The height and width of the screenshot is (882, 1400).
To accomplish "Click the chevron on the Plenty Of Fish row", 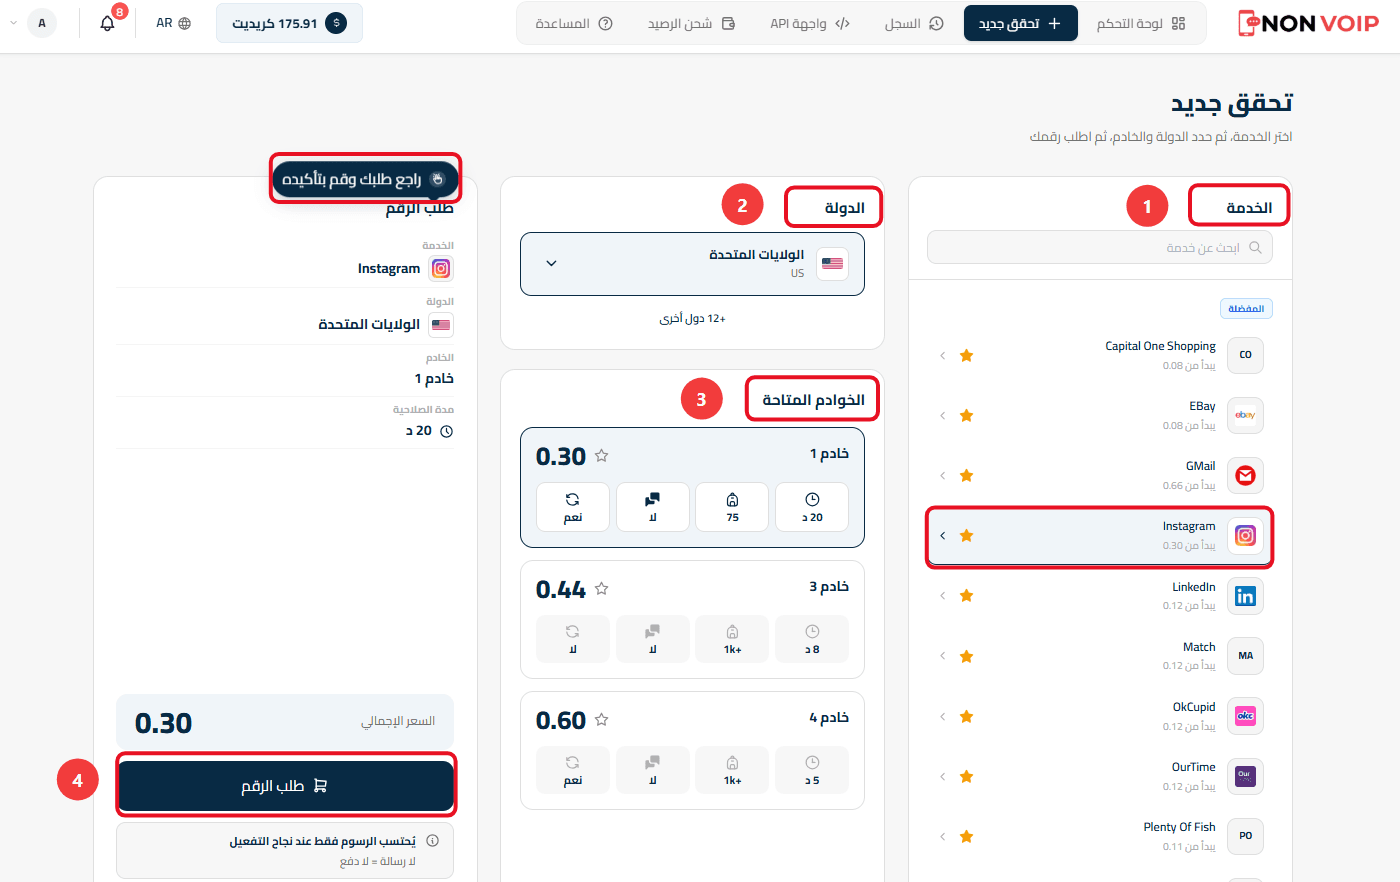I will tap(942, 836).
